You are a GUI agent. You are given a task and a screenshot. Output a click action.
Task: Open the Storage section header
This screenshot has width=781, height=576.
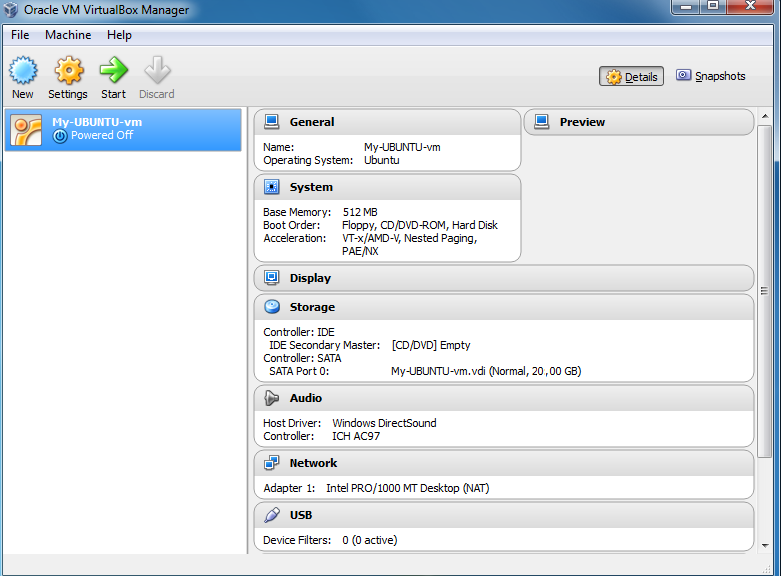504,307
